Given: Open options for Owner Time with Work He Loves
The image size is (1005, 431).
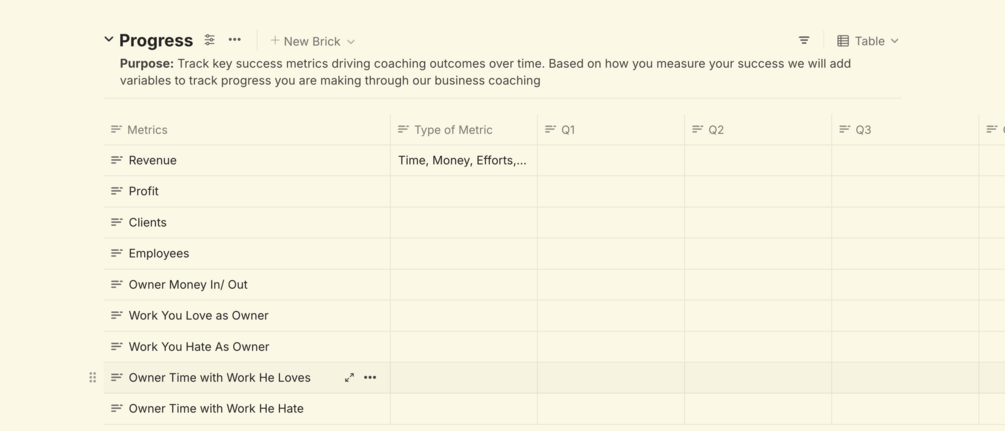Looking at the screenshot, I should tap(370, 378).
